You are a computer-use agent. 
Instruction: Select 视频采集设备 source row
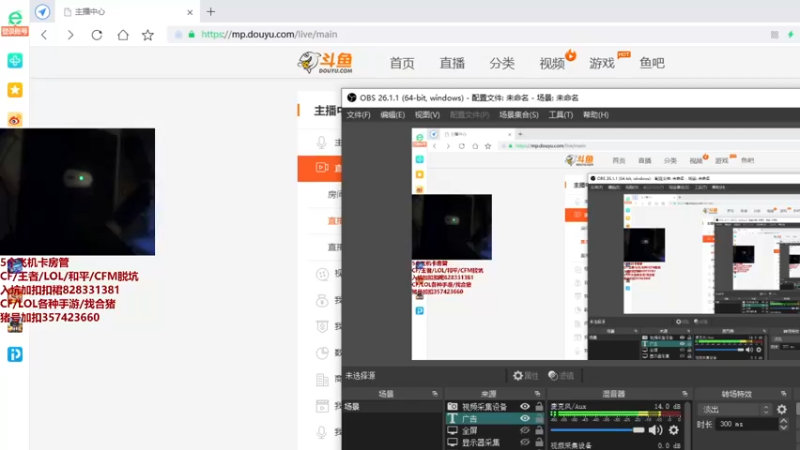tap(495, 407)
